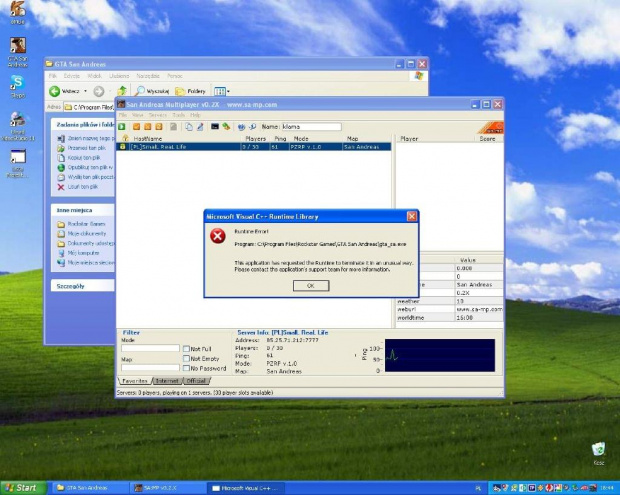The width and height of the screenshot is (620, 495).
Task: Toggle the Not Empty filter checkbox
Action: (186, 359)
